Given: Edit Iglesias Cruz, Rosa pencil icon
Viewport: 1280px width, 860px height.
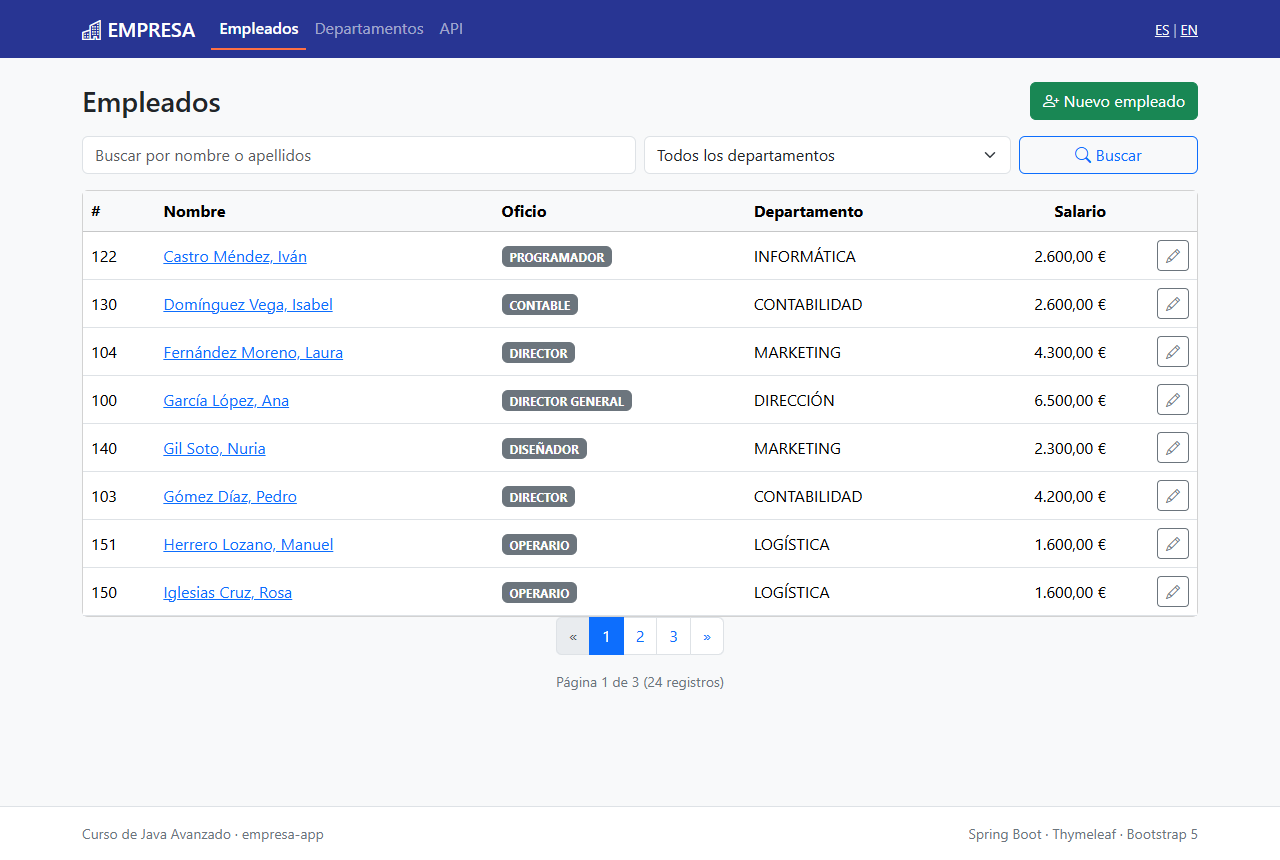Looking at the screenshot, I should click(x=1173, y=592).
